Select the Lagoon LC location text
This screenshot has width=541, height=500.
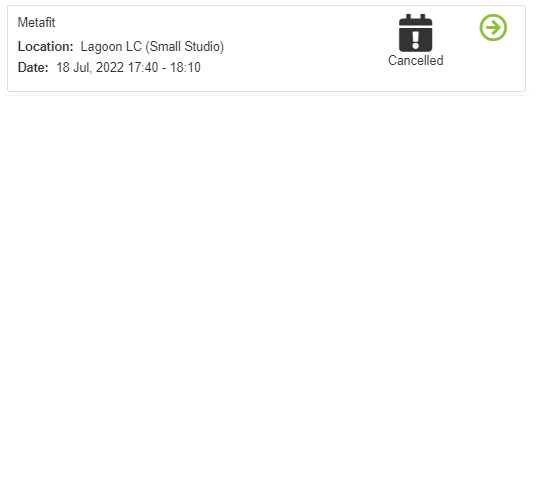pyautogui.click(x=111, y=47)
